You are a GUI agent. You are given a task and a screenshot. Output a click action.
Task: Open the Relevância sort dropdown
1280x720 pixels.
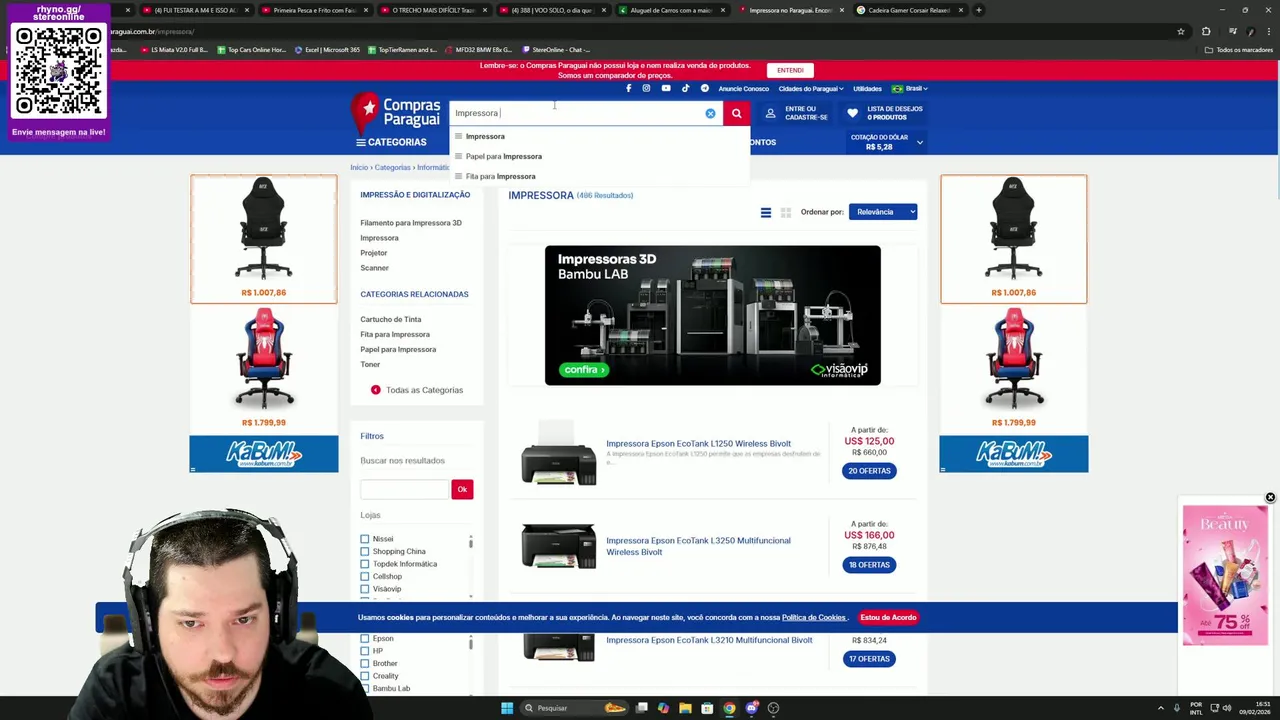tap(883, 212)
